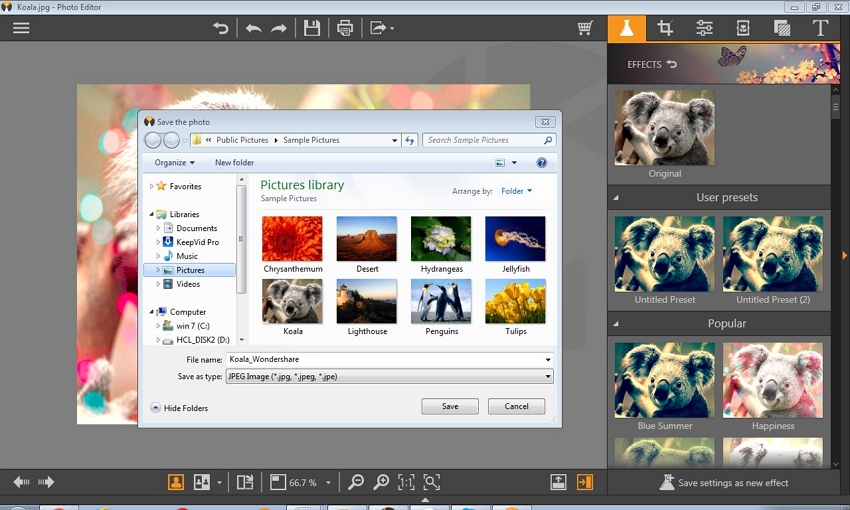850x510 pixels.
Task: Click the Cancel button
Action: (516, 406)
